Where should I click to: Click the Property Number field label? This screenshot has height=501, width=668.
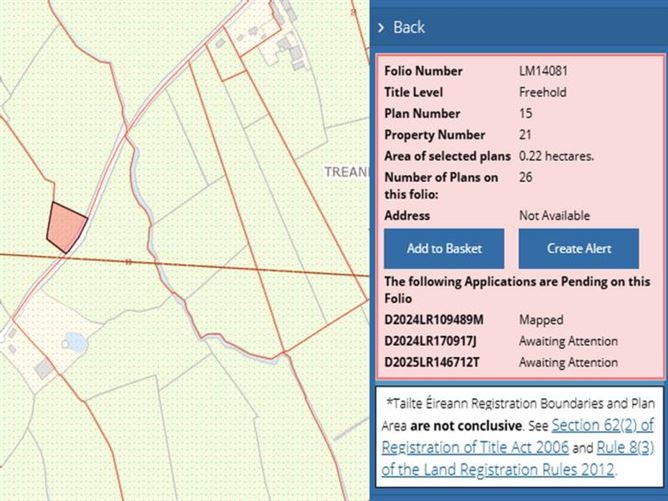coord(434,135)
